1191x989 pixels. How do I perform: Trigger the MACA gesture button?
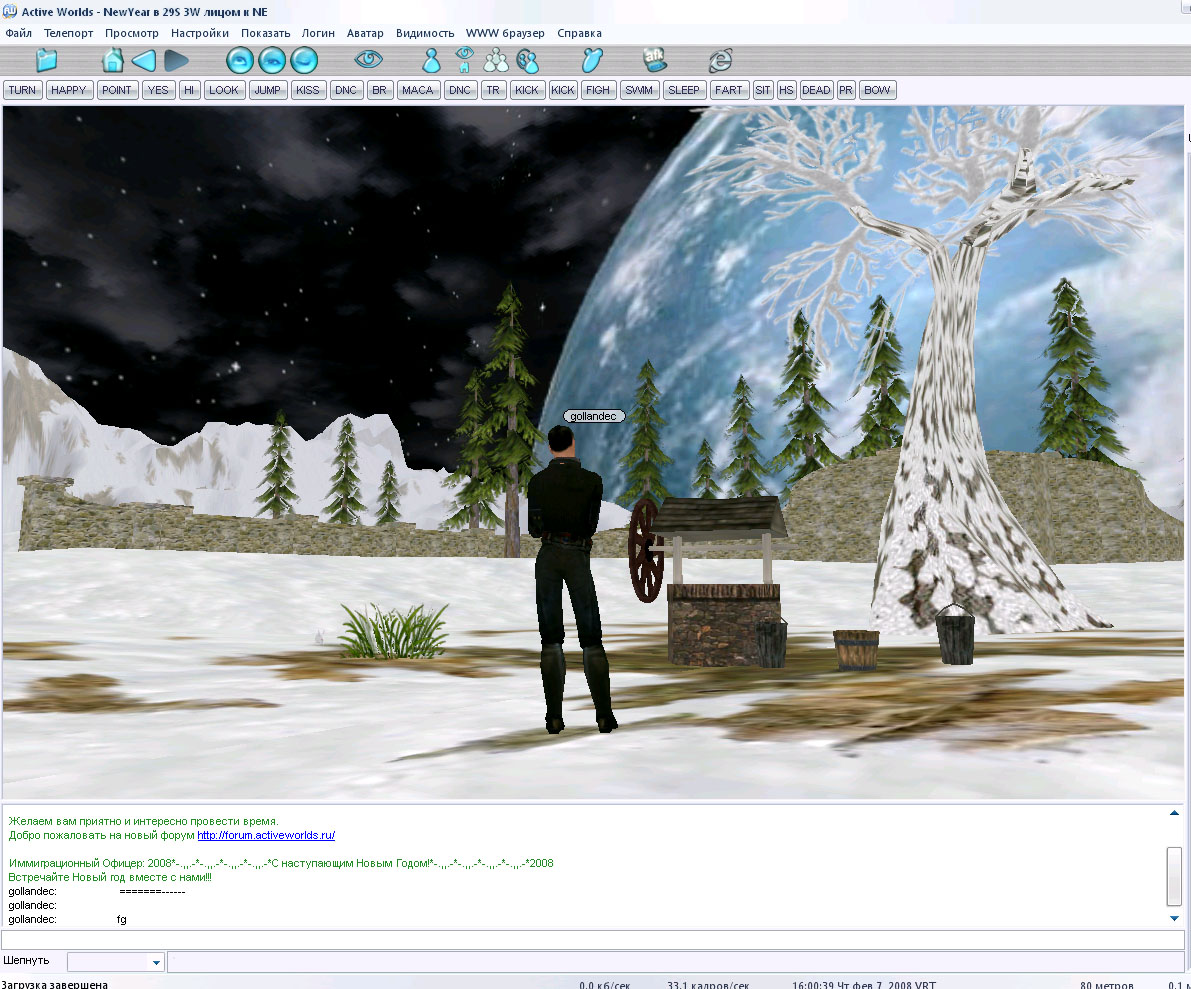pos(417,90)
